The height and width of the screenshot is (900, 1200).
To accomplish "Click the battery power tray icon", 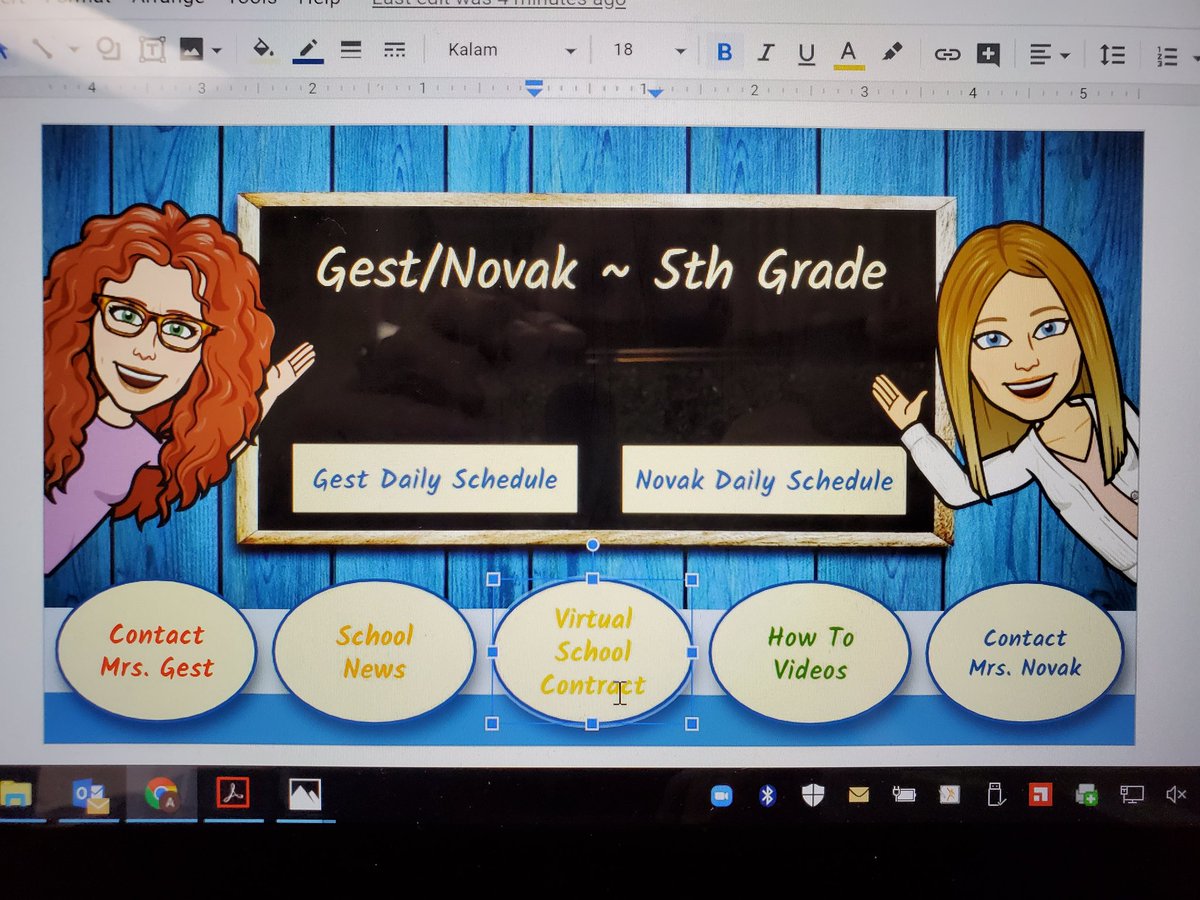I will (903, 795).
